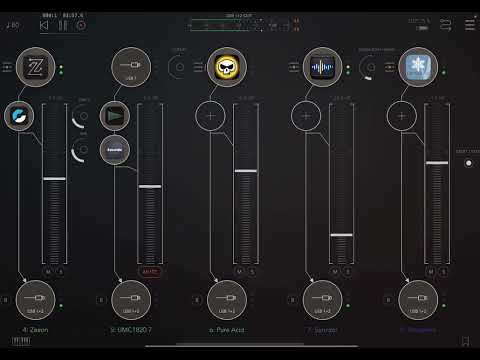Viewport: 480px width, 360px height.
Task: Open the second effect slot under green triangle
Action: [x=115, y=150]
